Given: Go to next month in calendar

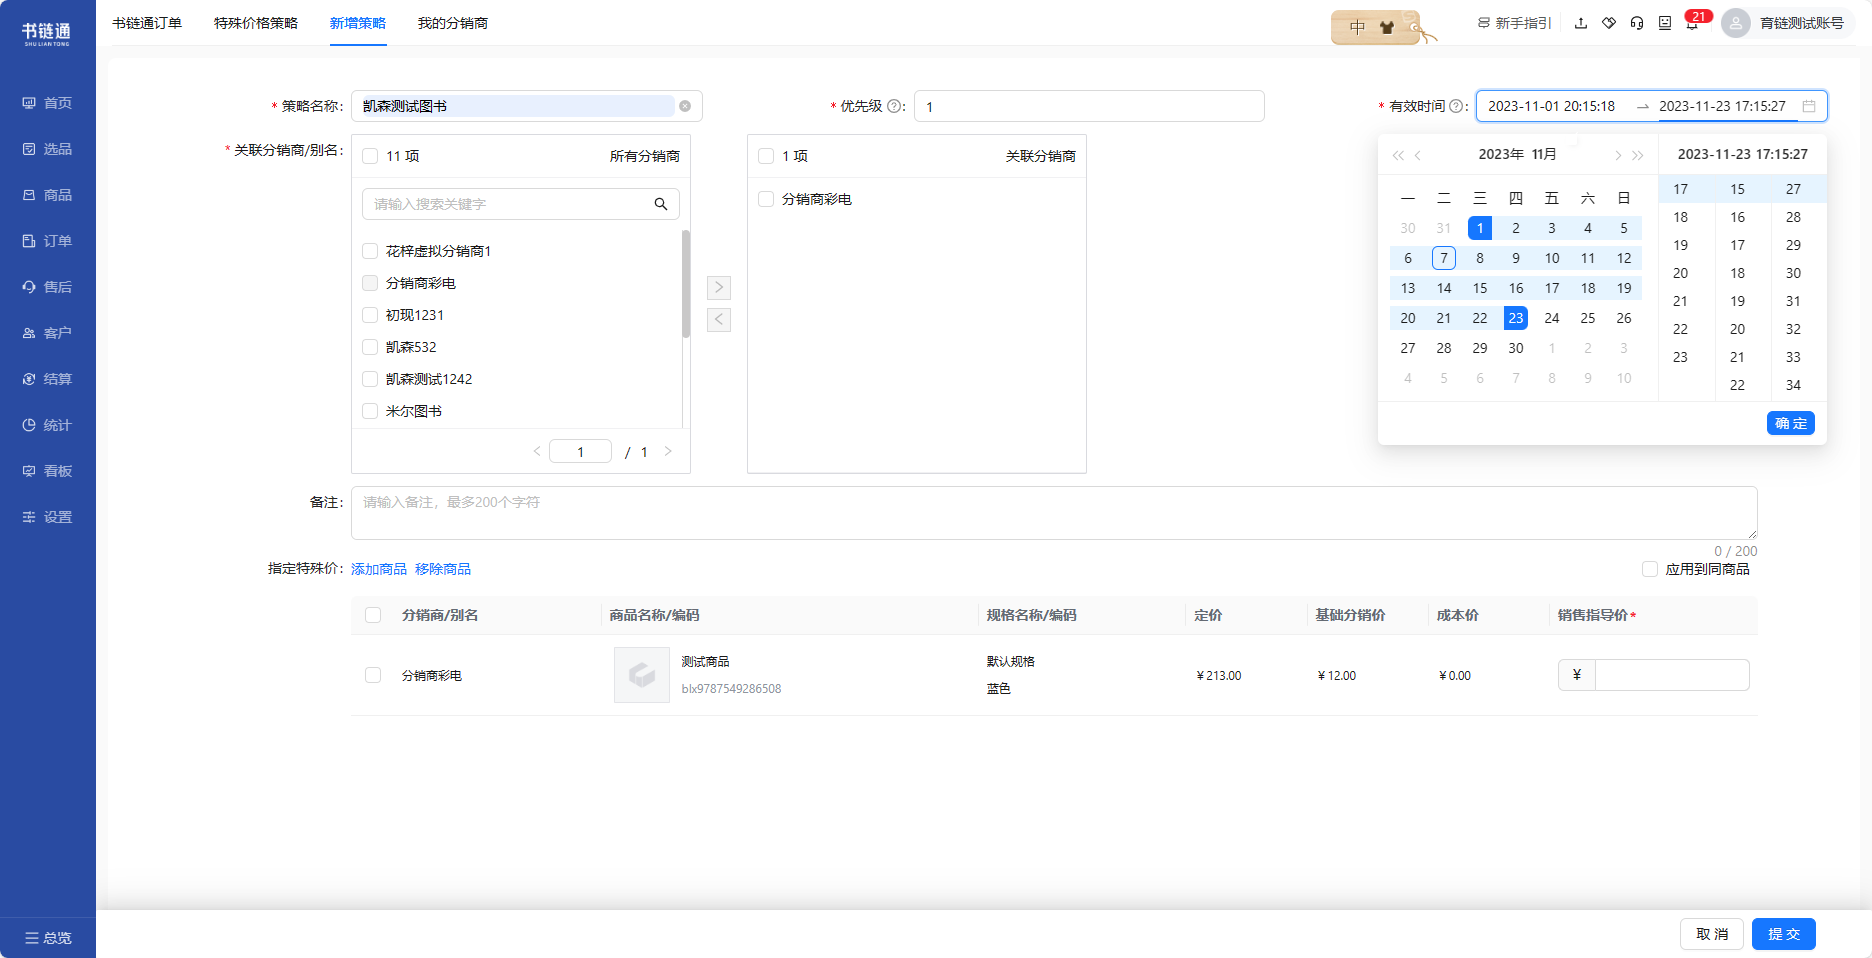Looking at the screenshot, I should click(x=1617, y=155).
